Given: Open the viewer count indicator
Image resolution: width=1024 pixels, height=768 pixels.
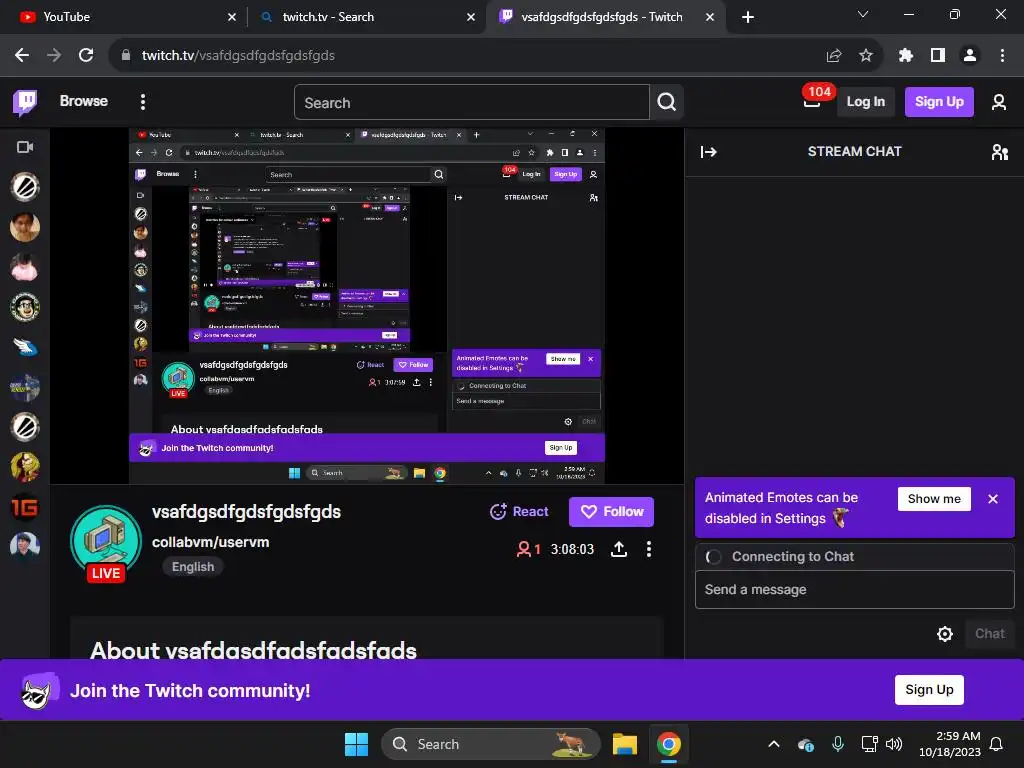Looking at the screenshot, I should click(528, 549).
